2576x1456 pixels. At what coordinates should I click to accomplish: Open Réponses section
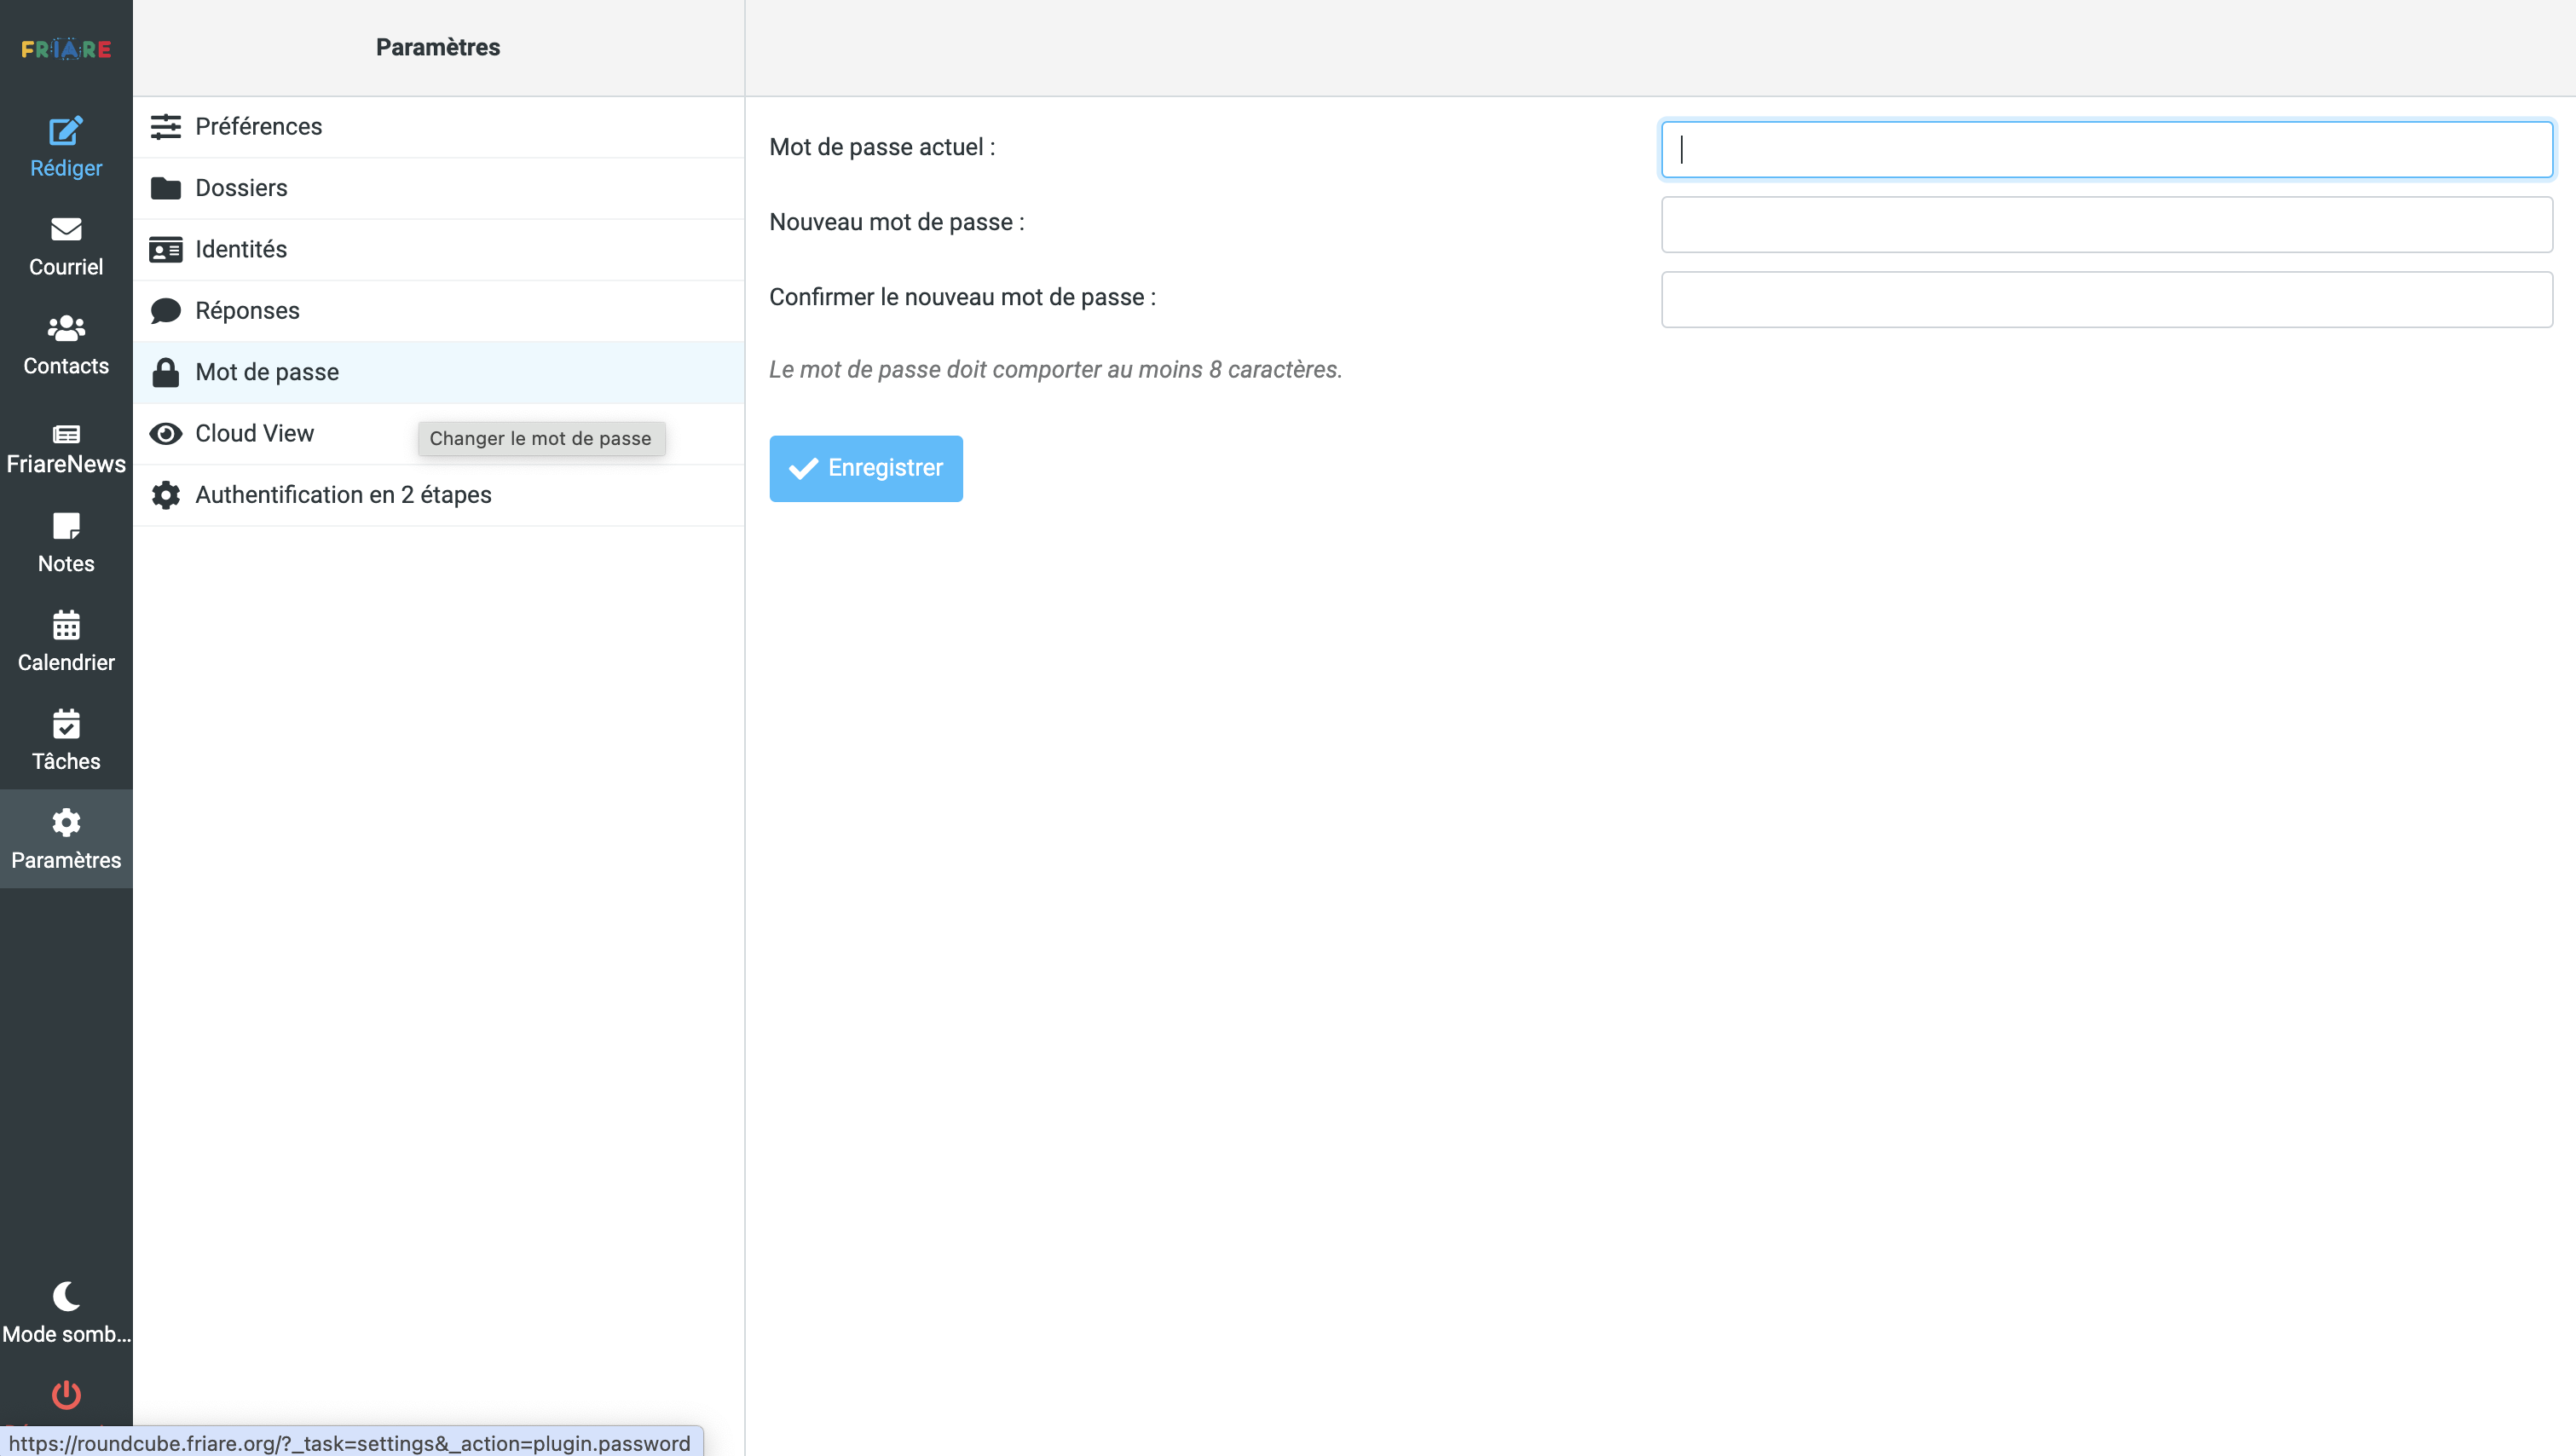pyautogui.click(x=247, y=311)
